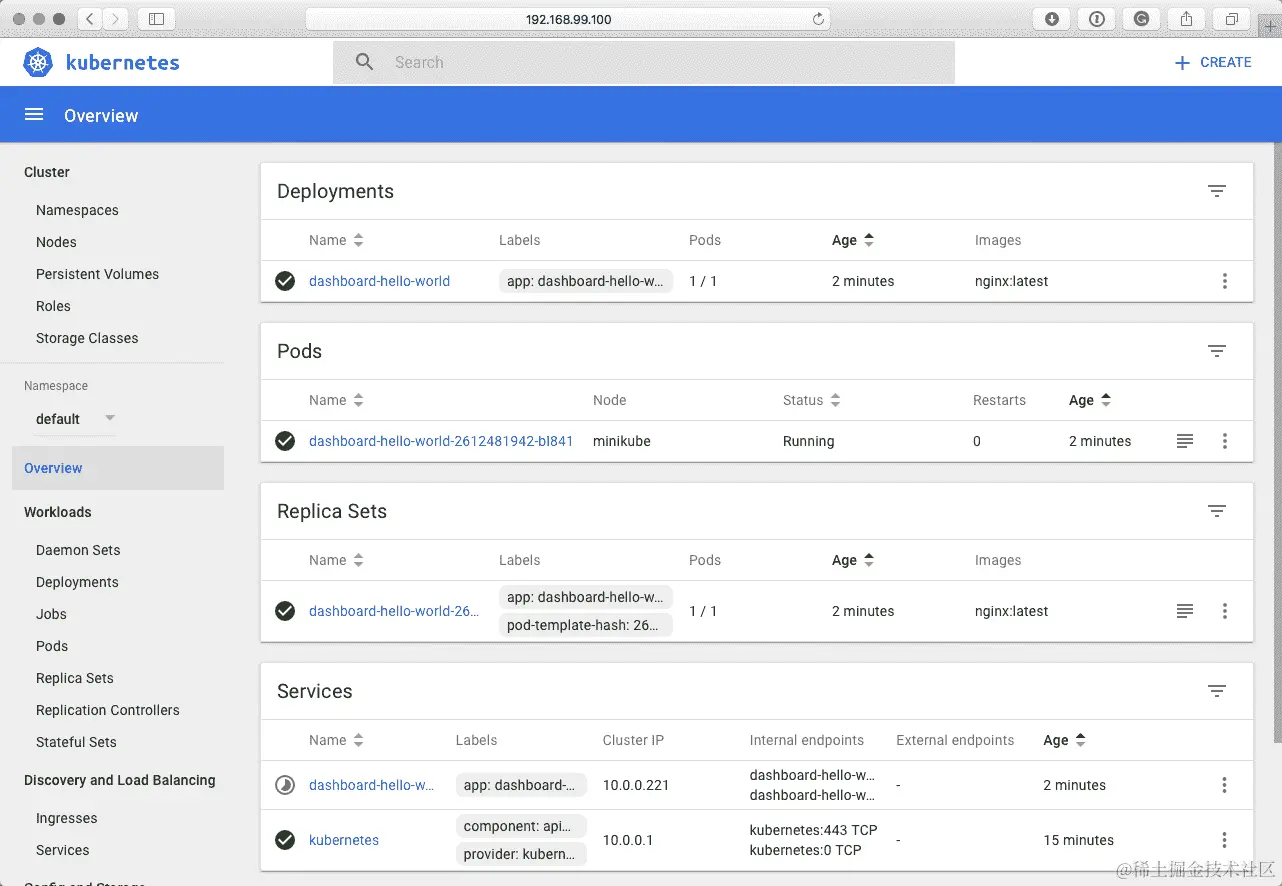
Task: Sort Pods by Name
Action: 336,400
